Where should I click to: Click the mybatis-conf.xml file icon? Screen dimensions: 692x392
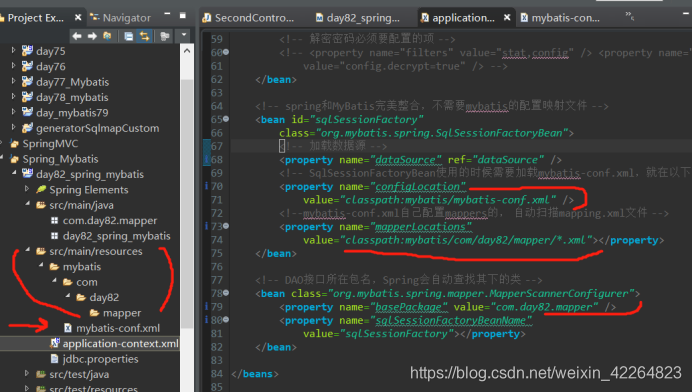(x=68, y=328)
